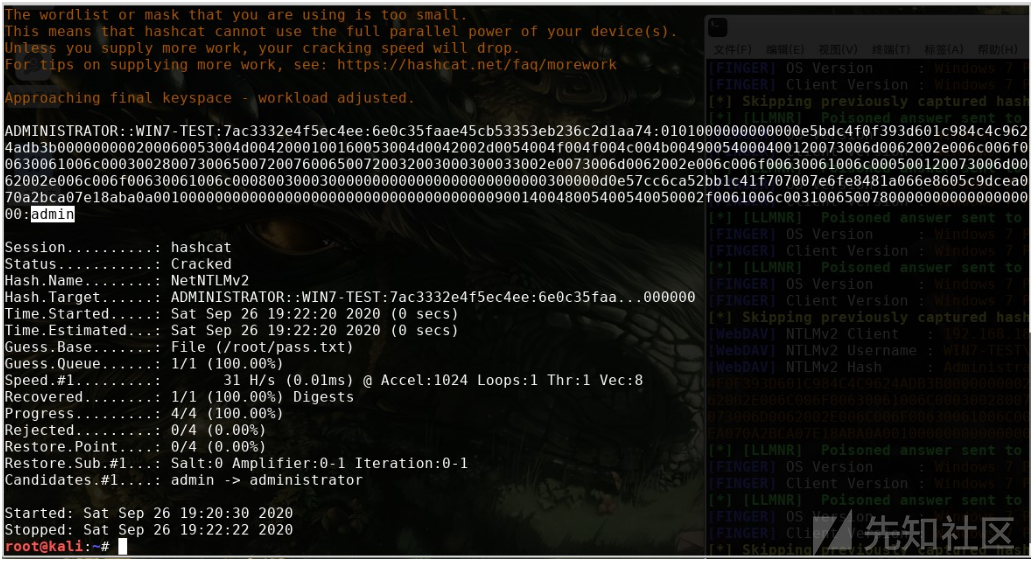This screenshot has width=1033, height=561.
Task: Open the 终端(T) menu
Action: tap(890, 50)
